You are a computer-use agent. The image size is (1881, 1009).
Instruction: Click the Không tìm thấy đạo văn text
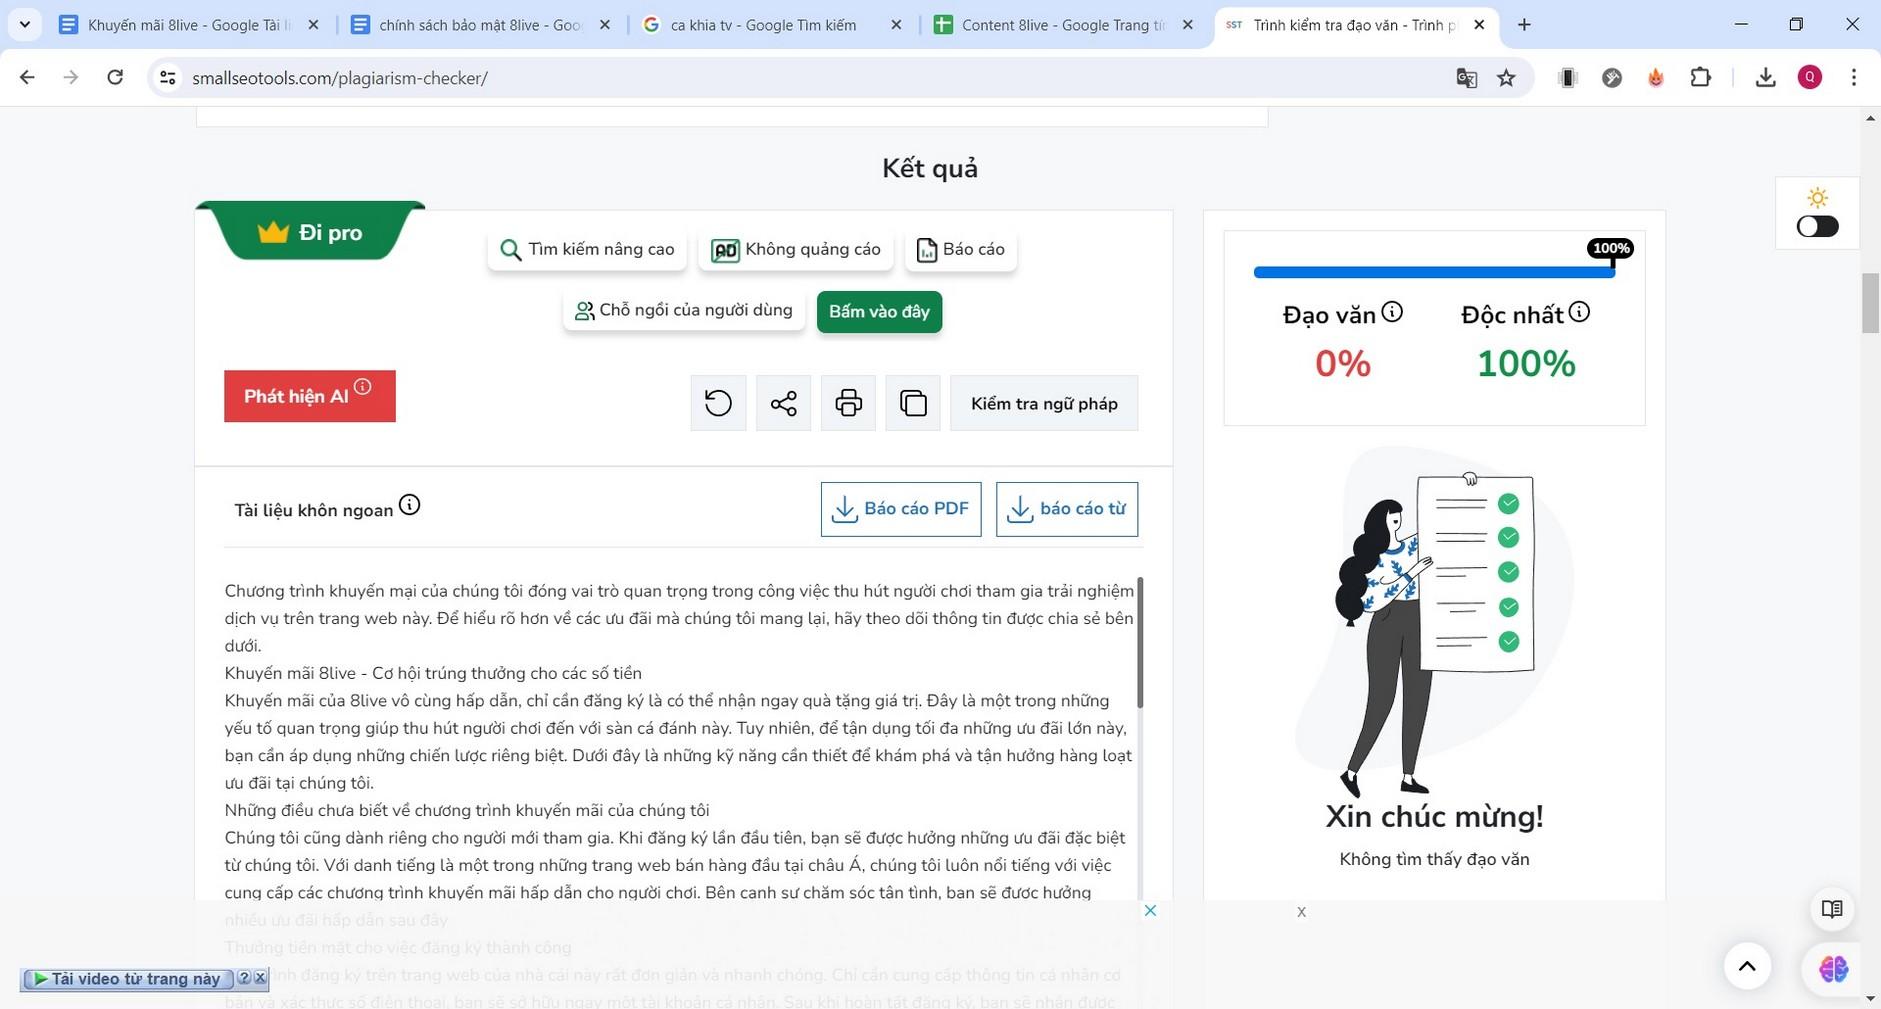pos(1434,859)
